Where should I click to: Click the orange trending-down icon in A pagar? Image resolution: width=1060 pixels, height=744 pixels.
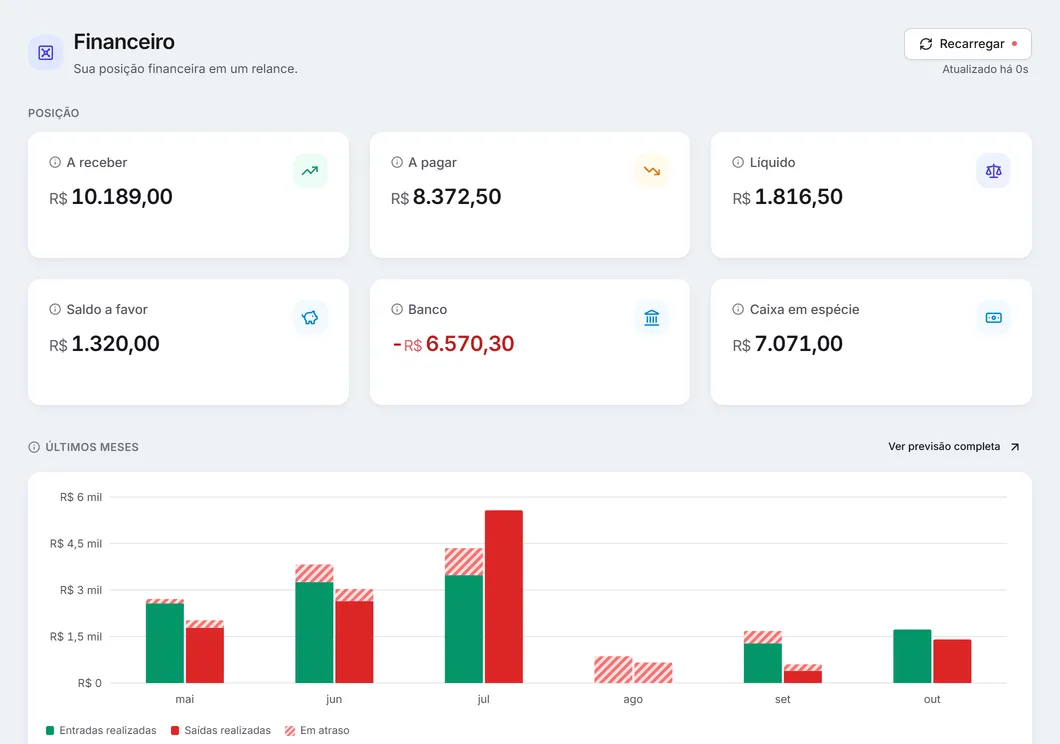click(652, 170)
